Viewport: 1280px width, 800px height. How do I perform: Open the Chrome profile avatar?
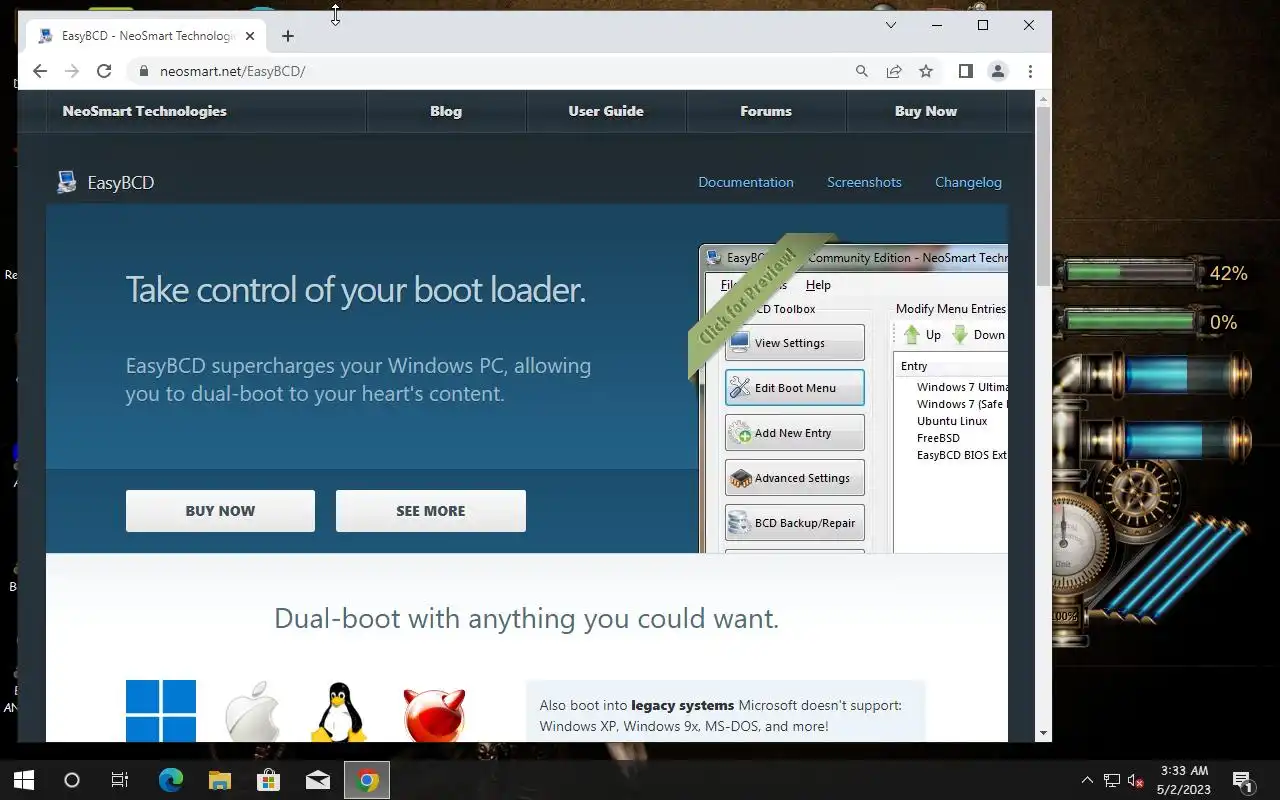click(x=997, y=71)
